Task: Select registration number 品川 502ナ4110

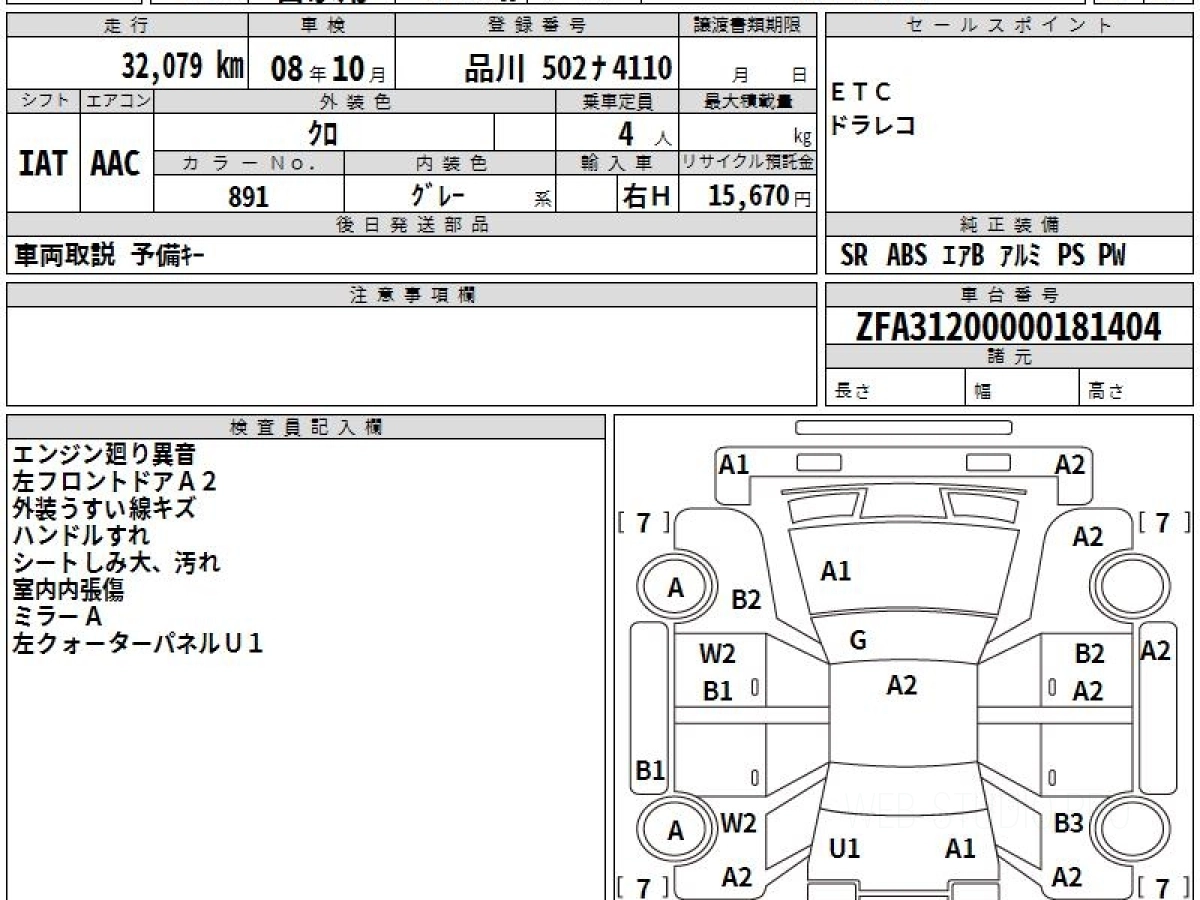Action: pyautogui.click(x=568, y=68)
